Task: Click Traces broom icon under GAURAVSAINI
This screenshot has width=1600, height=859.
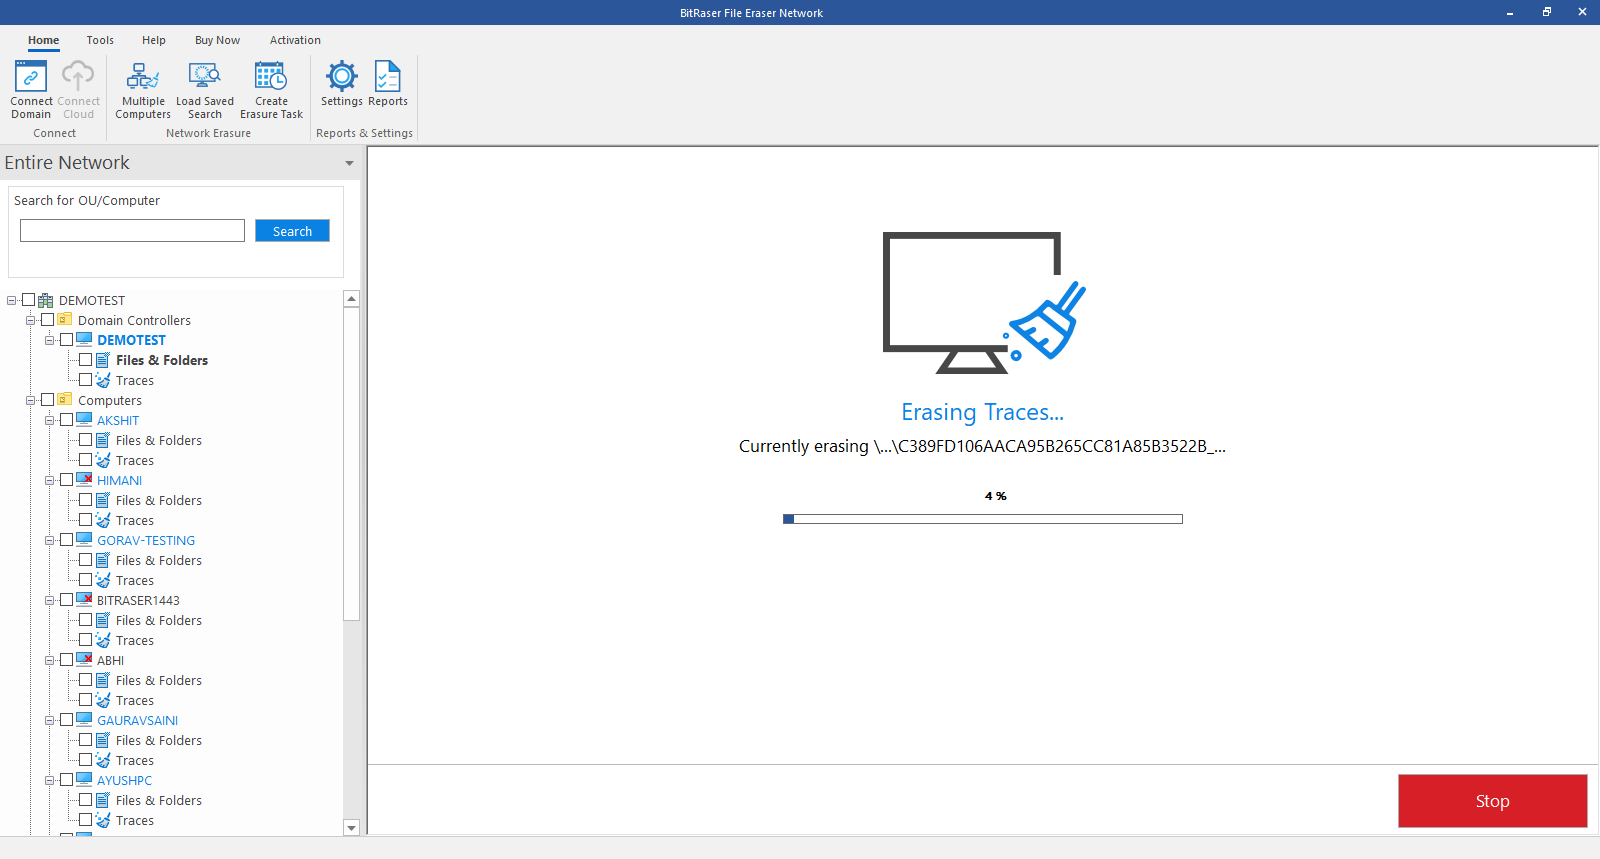Action: tap(103, 760)
